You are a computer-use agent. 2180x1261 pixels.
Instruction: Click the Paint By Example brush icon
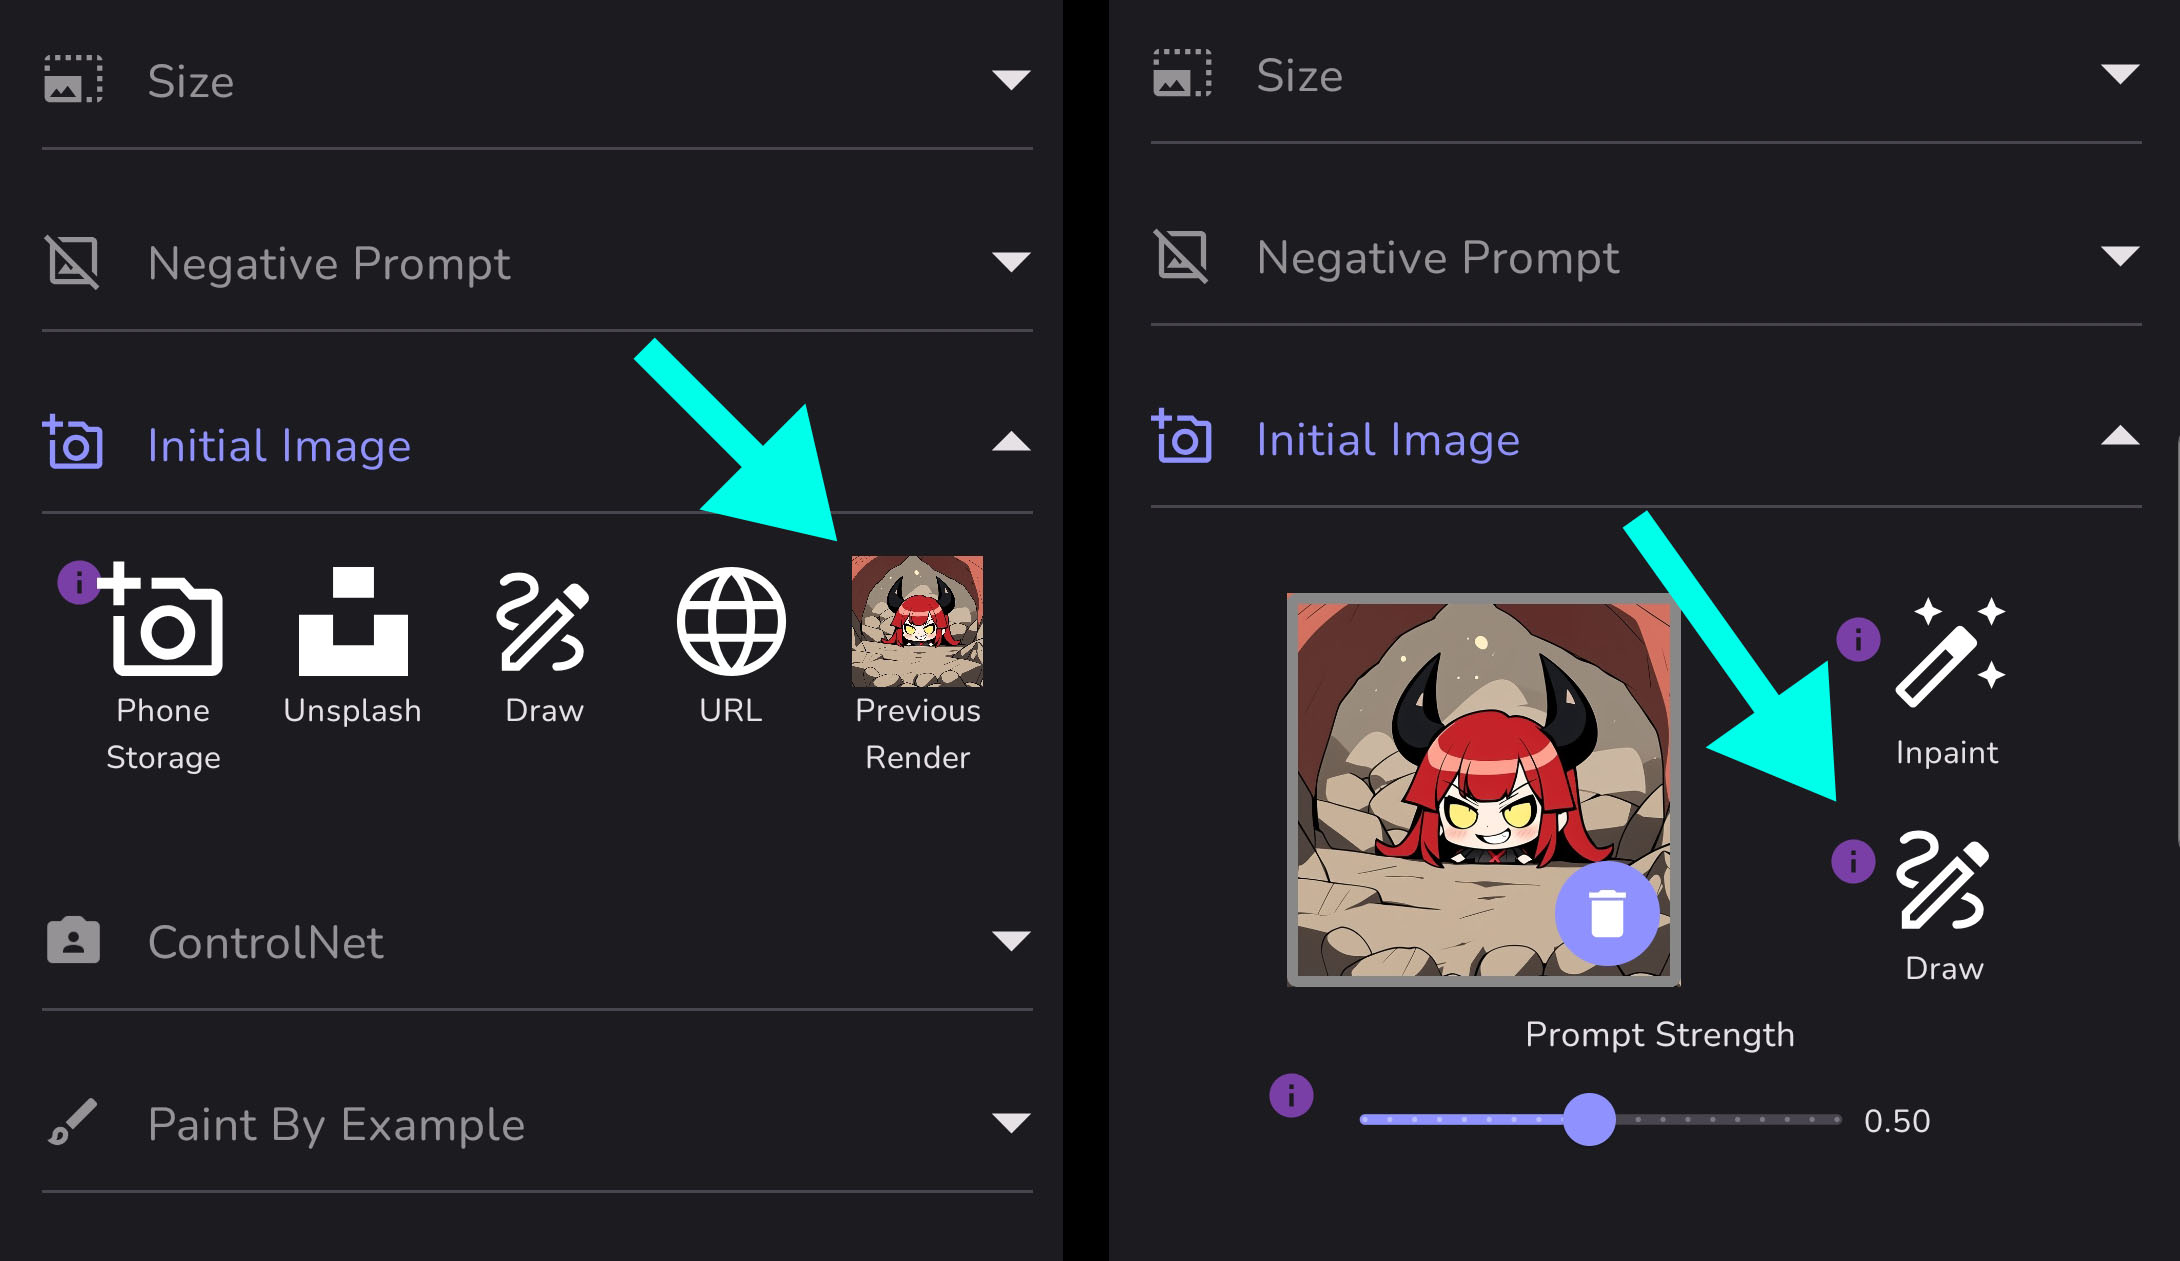tap(73, 1122)
